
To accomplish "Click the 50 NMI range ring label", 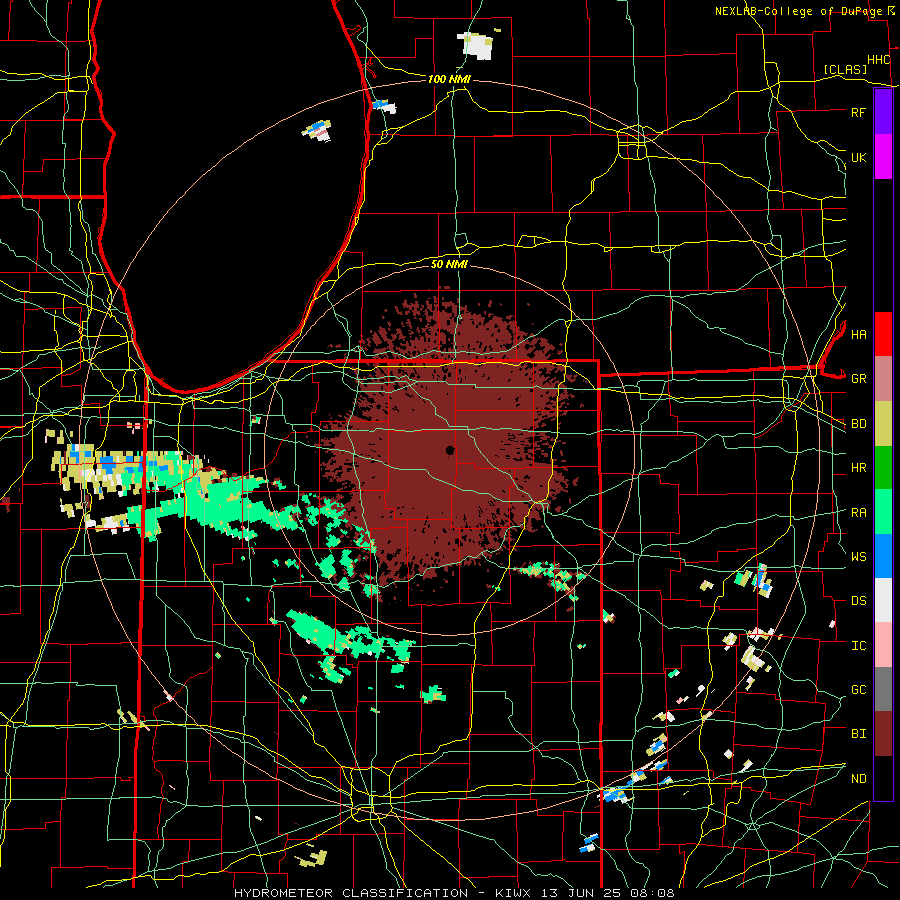I will tap(449, 264).
